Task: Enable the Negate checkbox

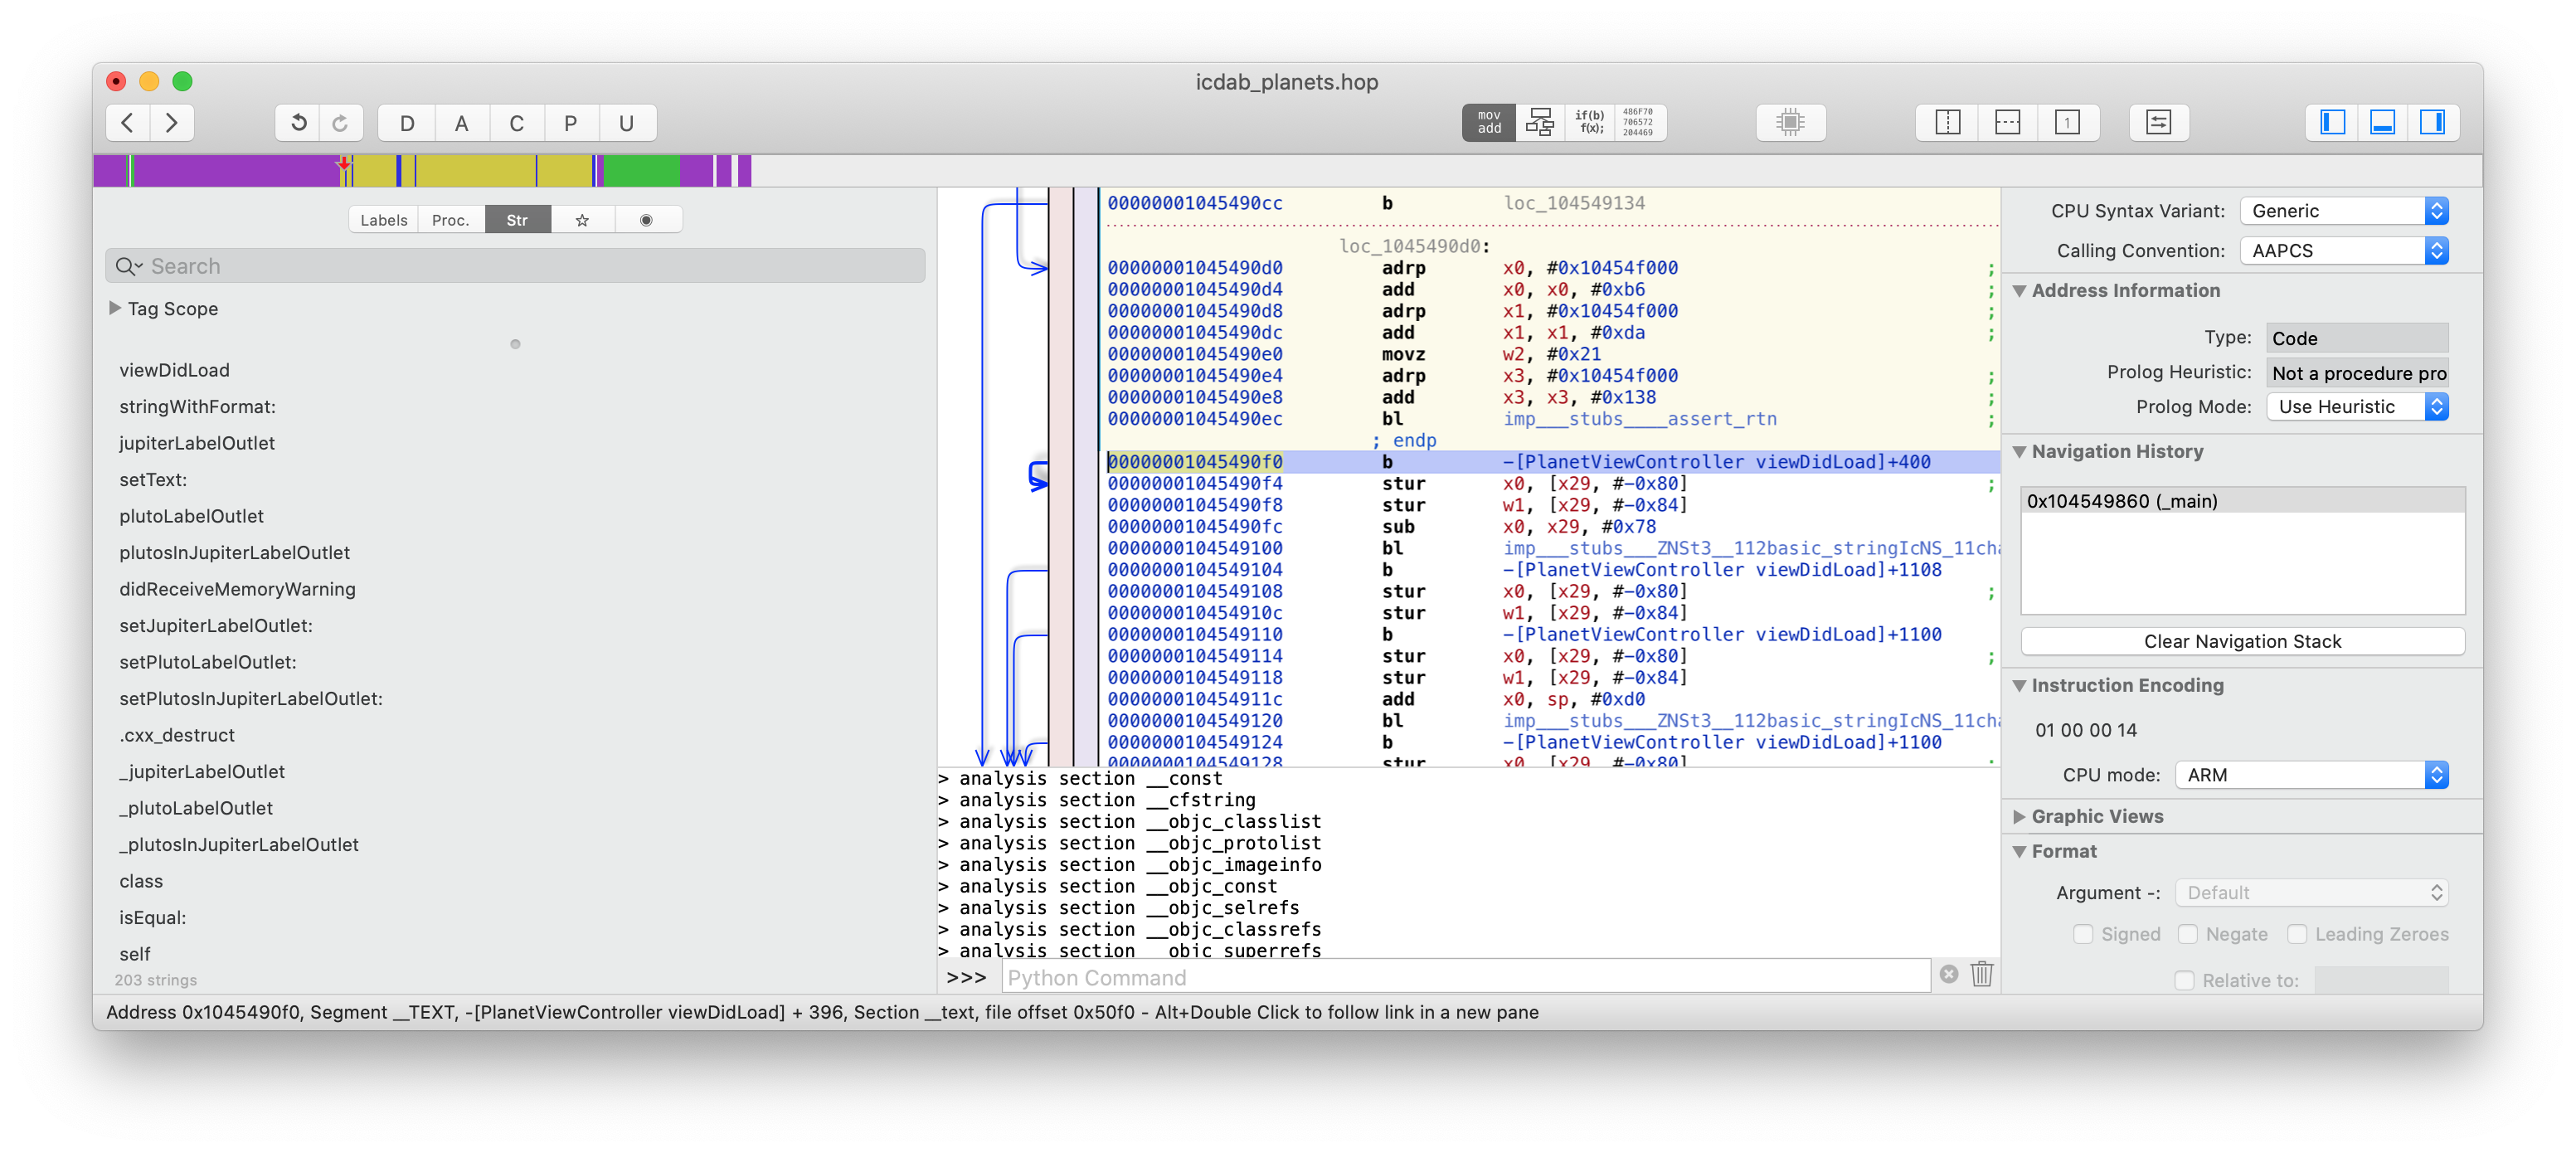Action: click(x=2188, y=934)
